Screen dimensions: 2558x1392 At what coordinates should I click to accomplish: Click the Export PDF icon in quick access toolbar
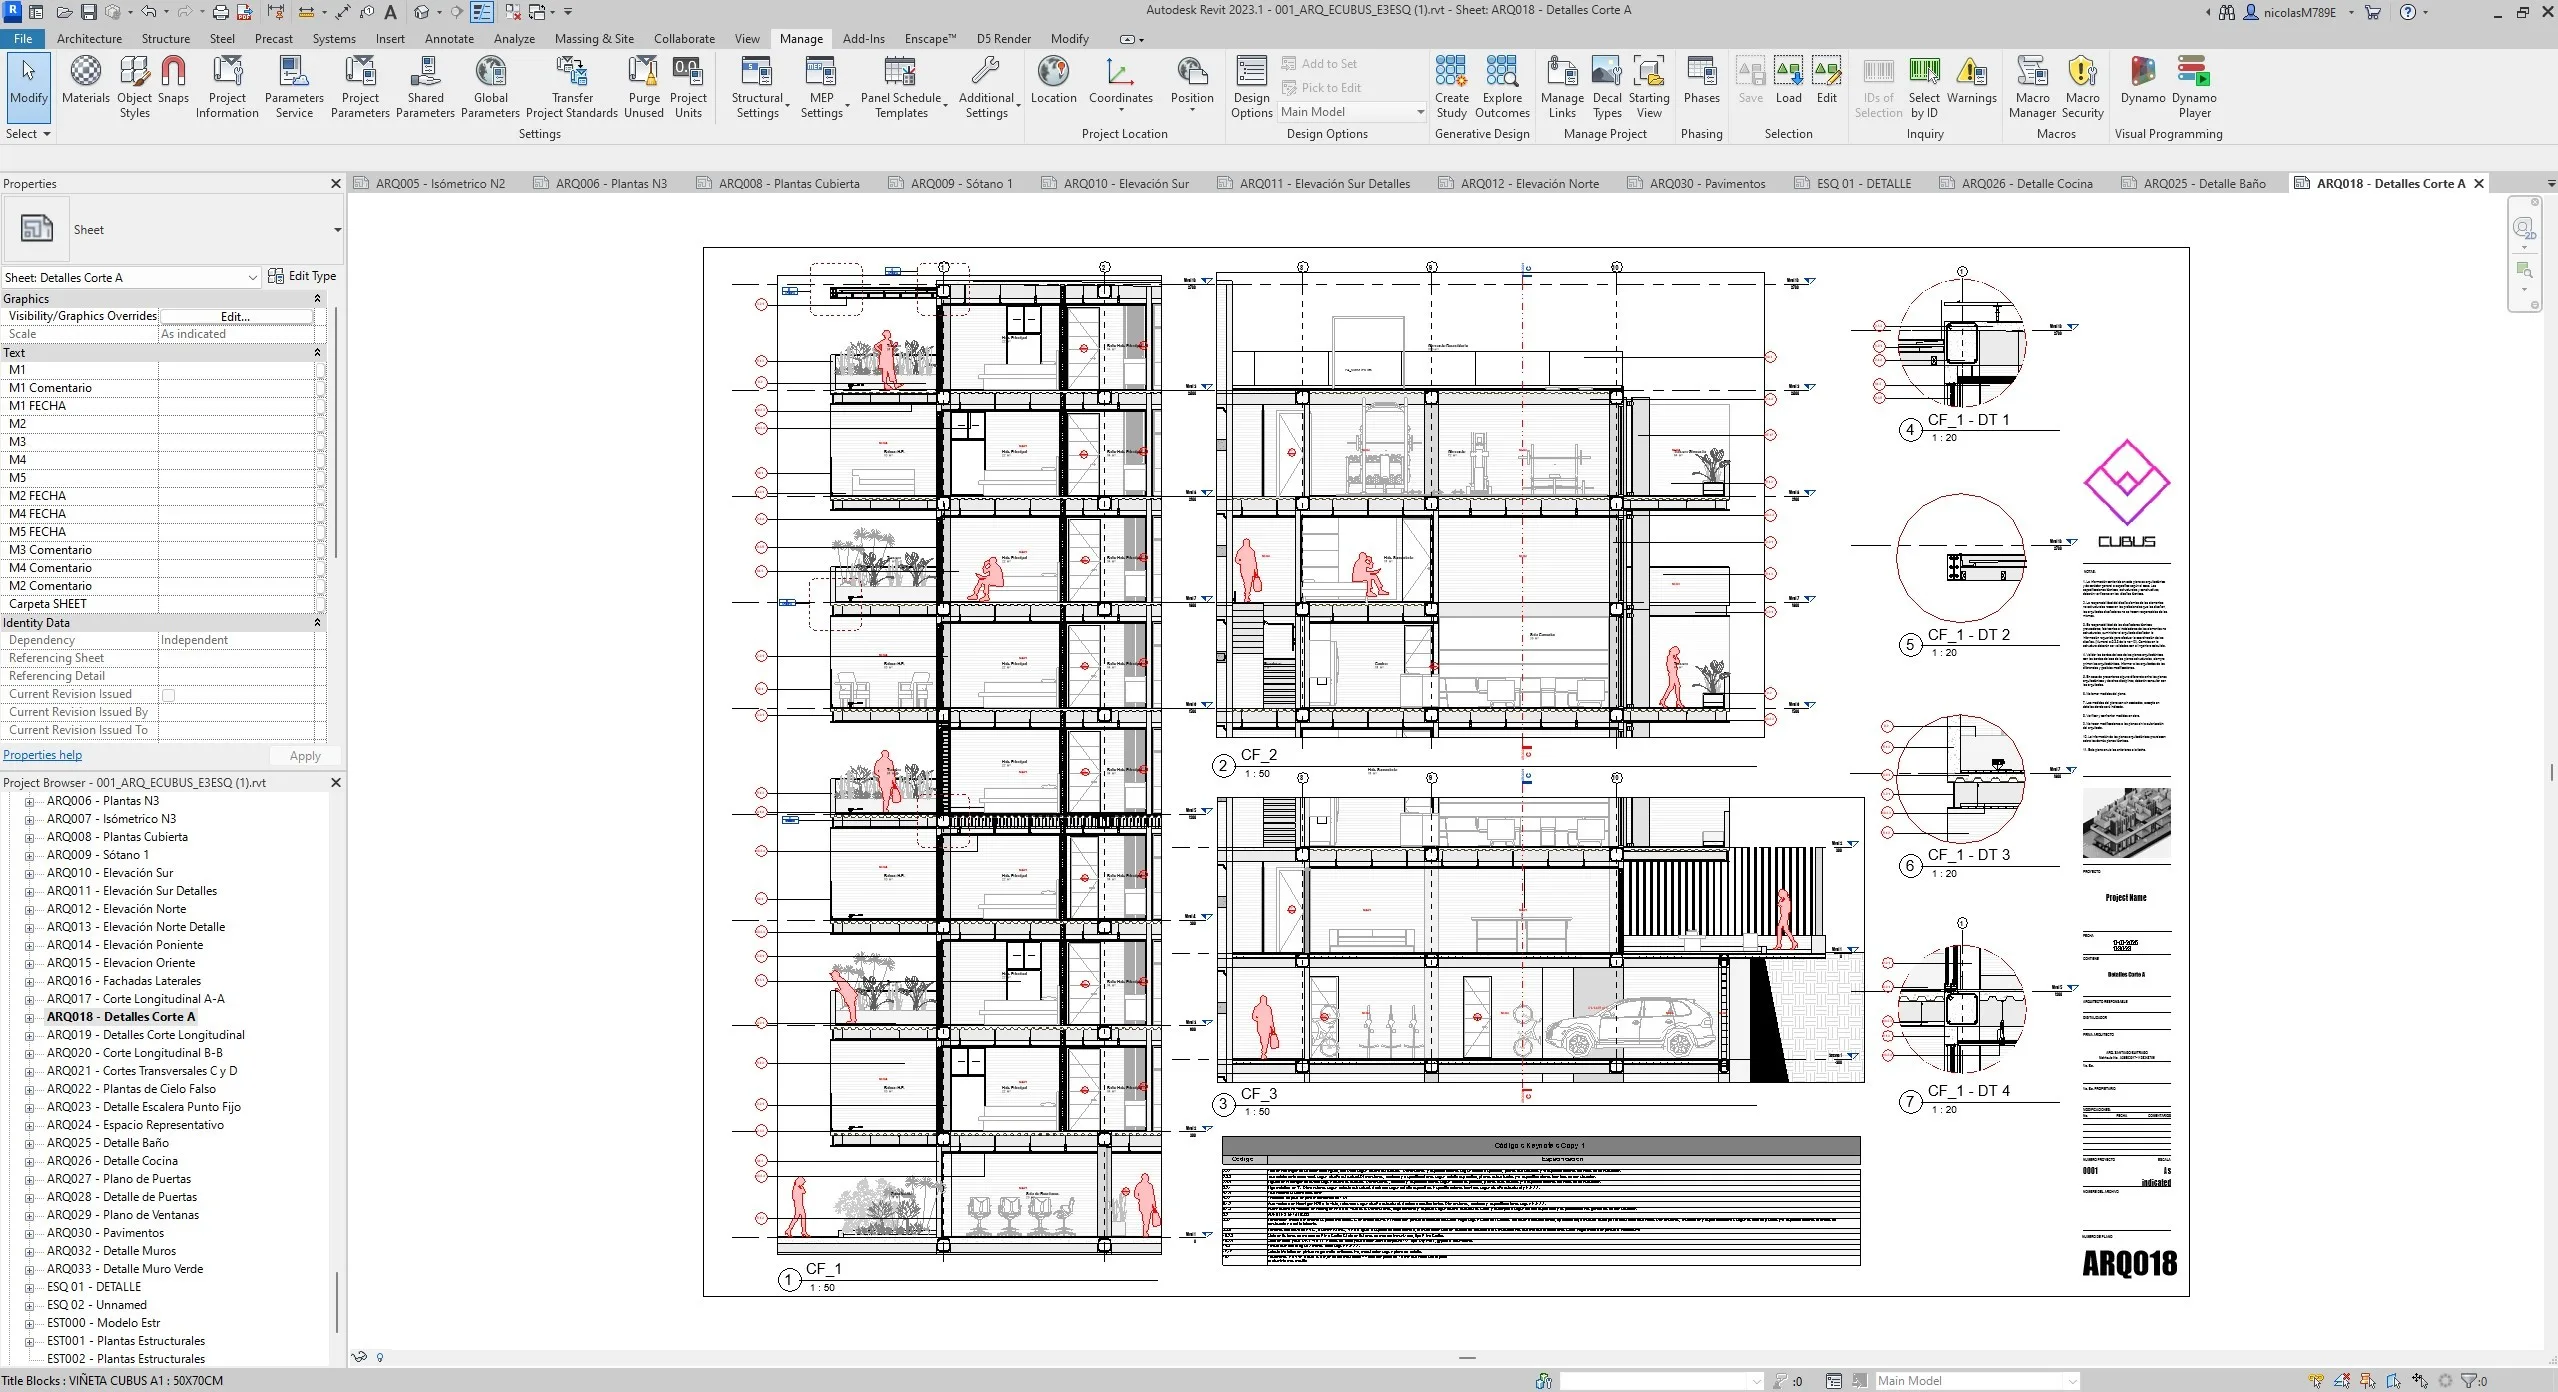pyautogui.click(x=244, y=12)
